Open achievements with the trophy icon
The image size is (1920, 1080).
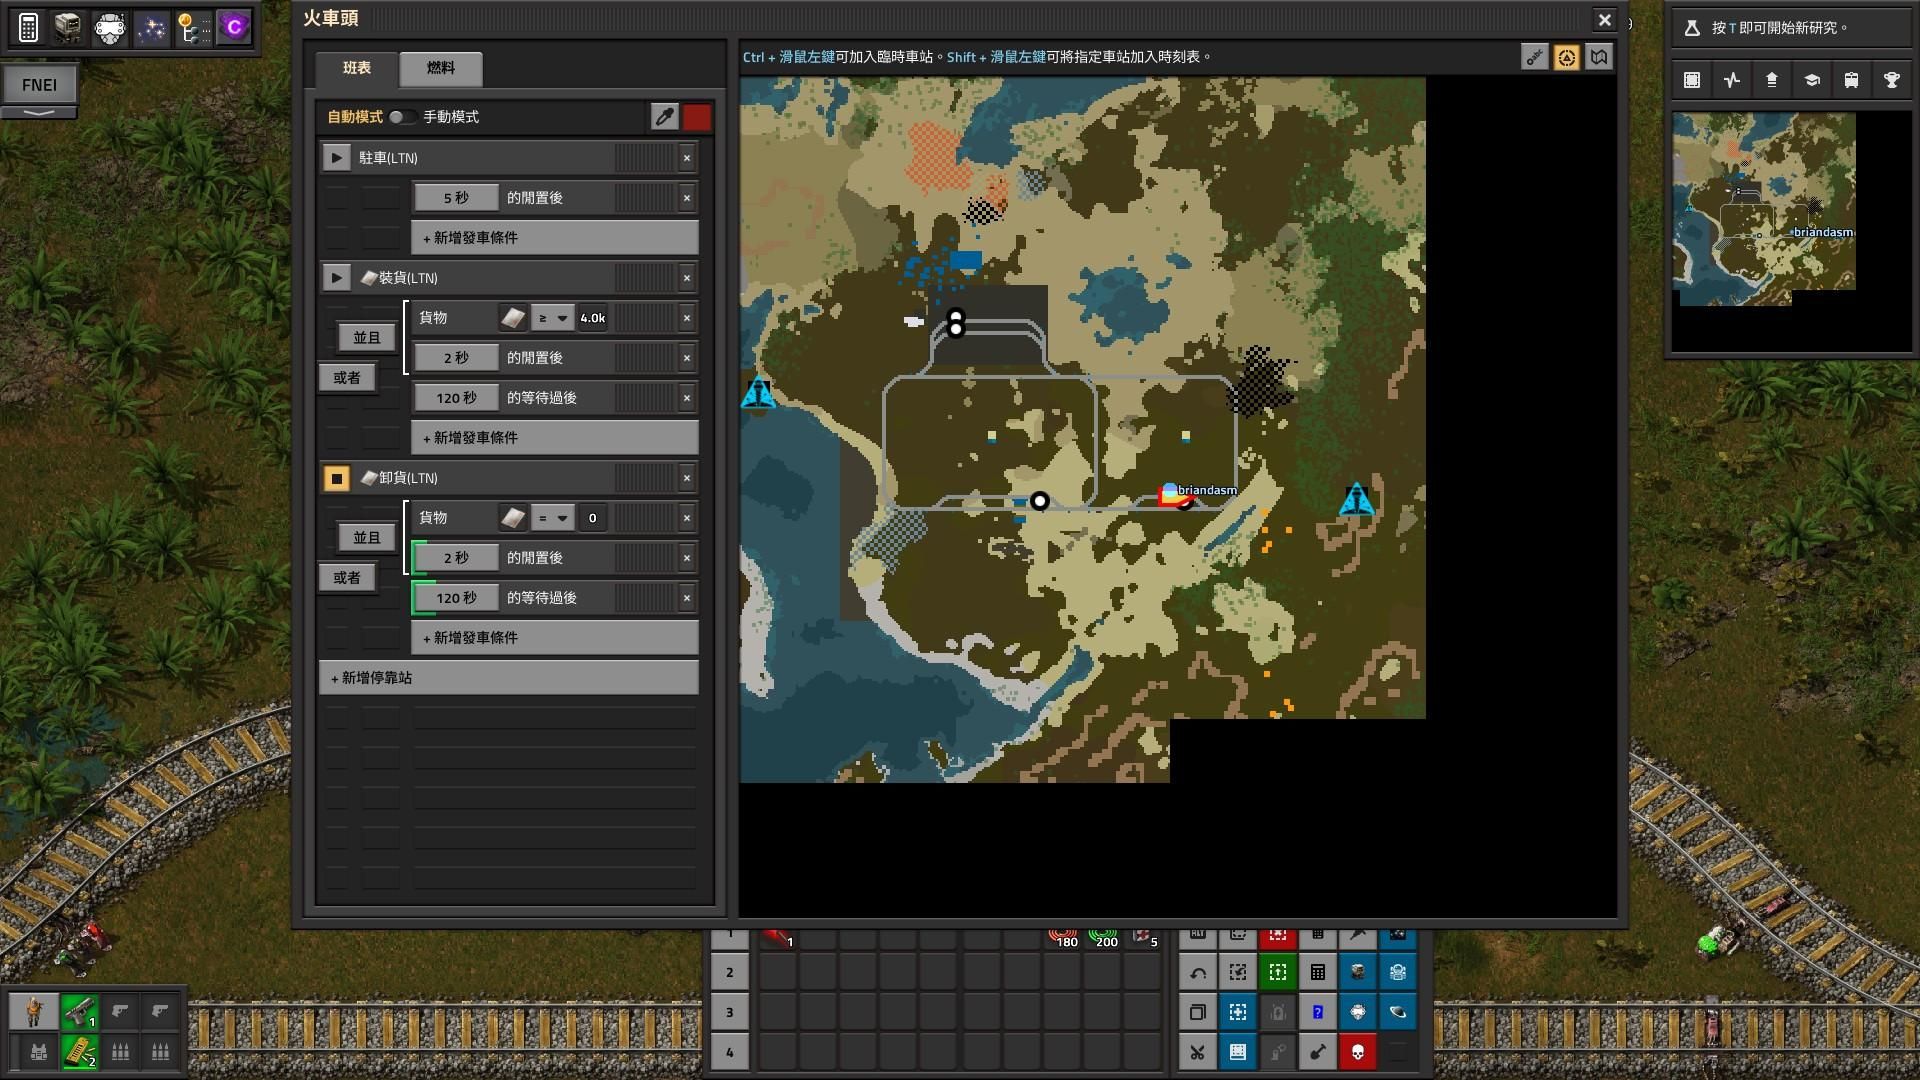point(1891,80)
